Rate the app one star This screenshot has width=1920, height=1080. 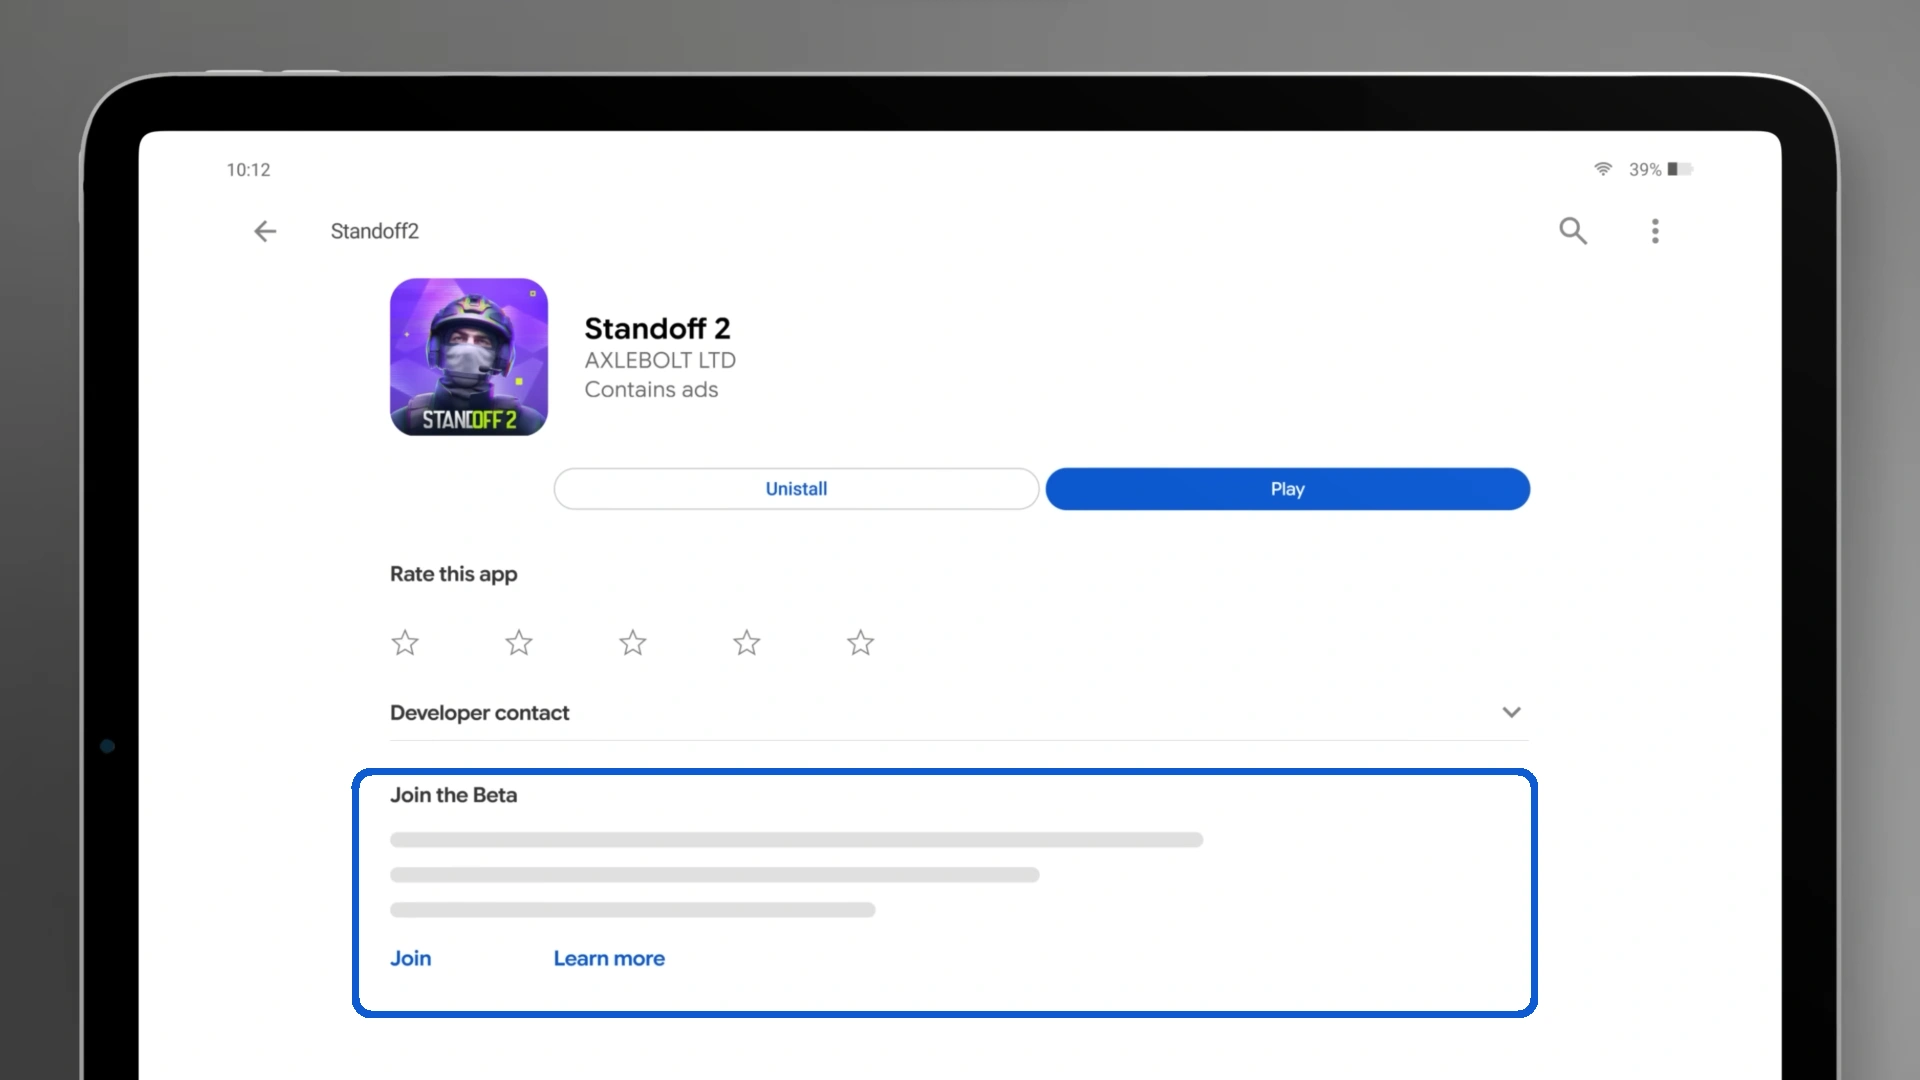pos(405,642)
